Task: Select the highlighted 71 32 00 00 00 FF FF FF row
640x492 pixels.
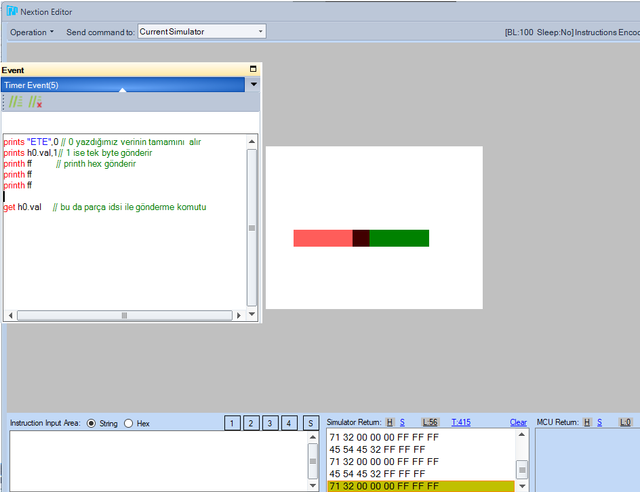Action: click(421, 486)
